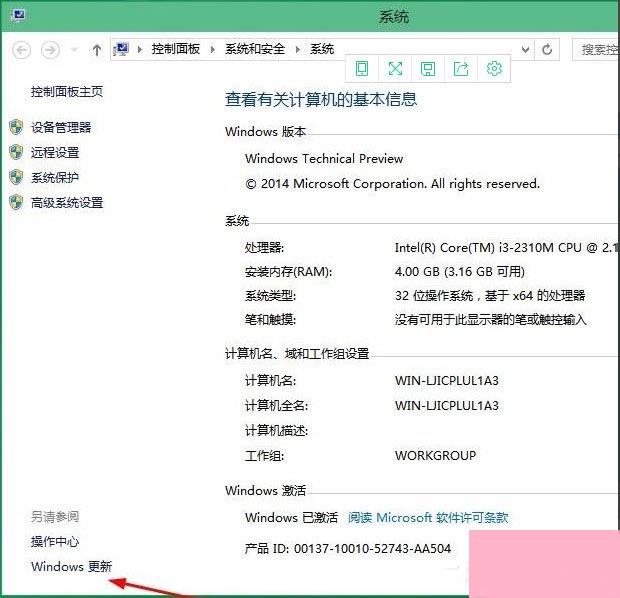Image resolution: width=620 pixels, height=598 pixels.
Task: Open 阅读 Microsoft 软件许可条款 link
Action: point(428,517)
